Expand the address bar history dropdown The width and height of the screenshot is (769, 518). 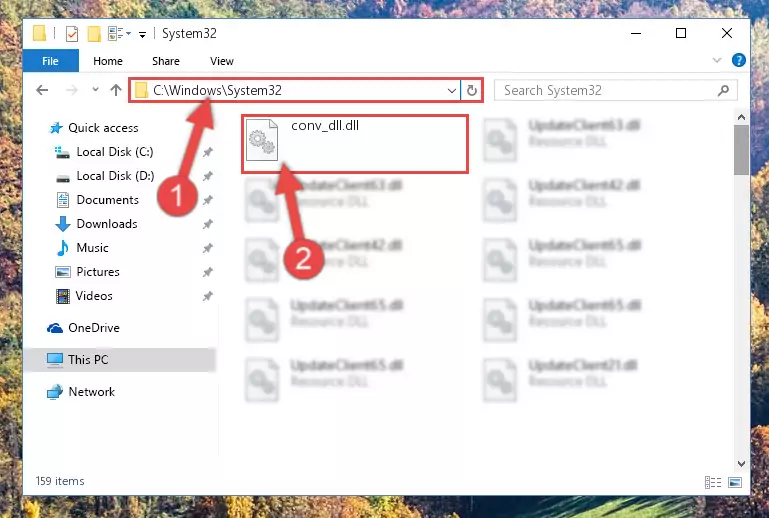pyautogui.click(x=452, y=91)
